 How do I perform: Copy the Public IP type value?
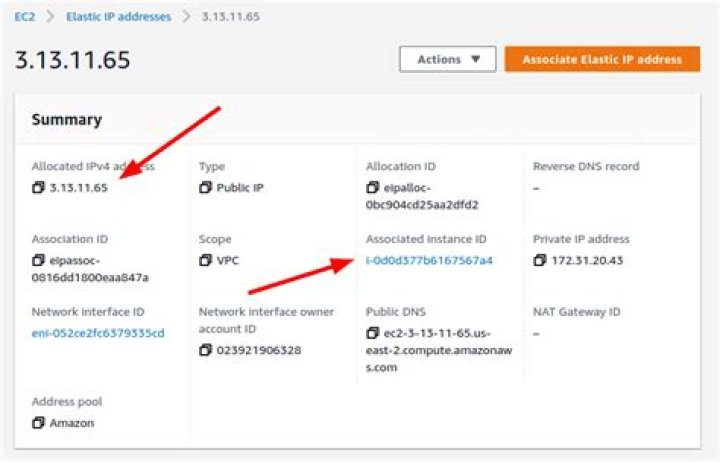[205, 187]
